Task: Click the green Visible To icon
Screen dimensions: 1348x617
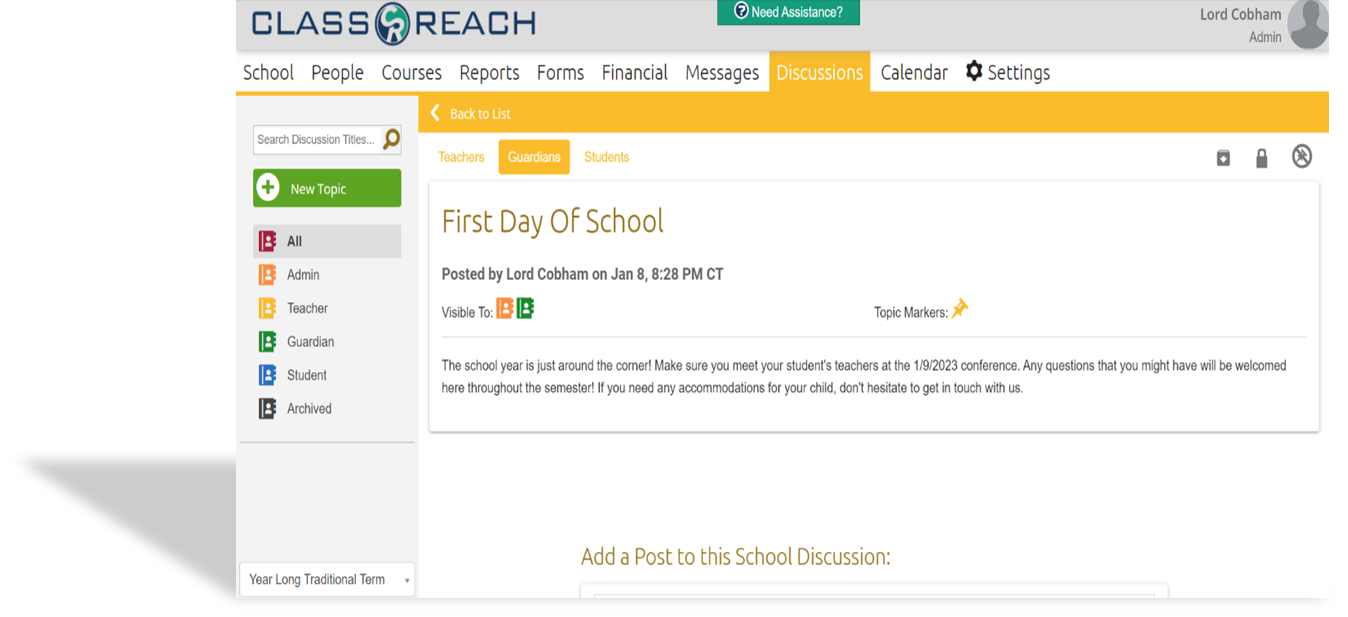Action: [525, 309]
